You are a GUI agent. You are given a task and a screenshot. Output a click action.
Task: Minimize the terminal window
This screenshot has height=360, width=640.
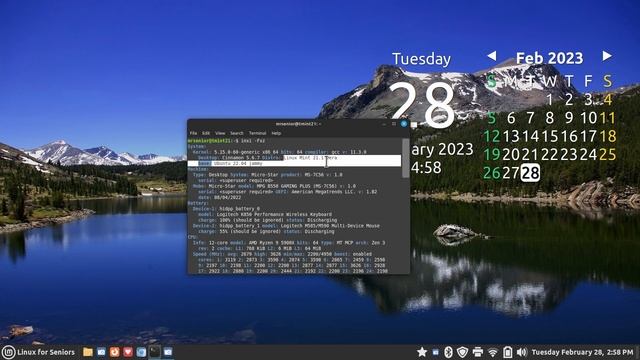[x=384, y=124]
